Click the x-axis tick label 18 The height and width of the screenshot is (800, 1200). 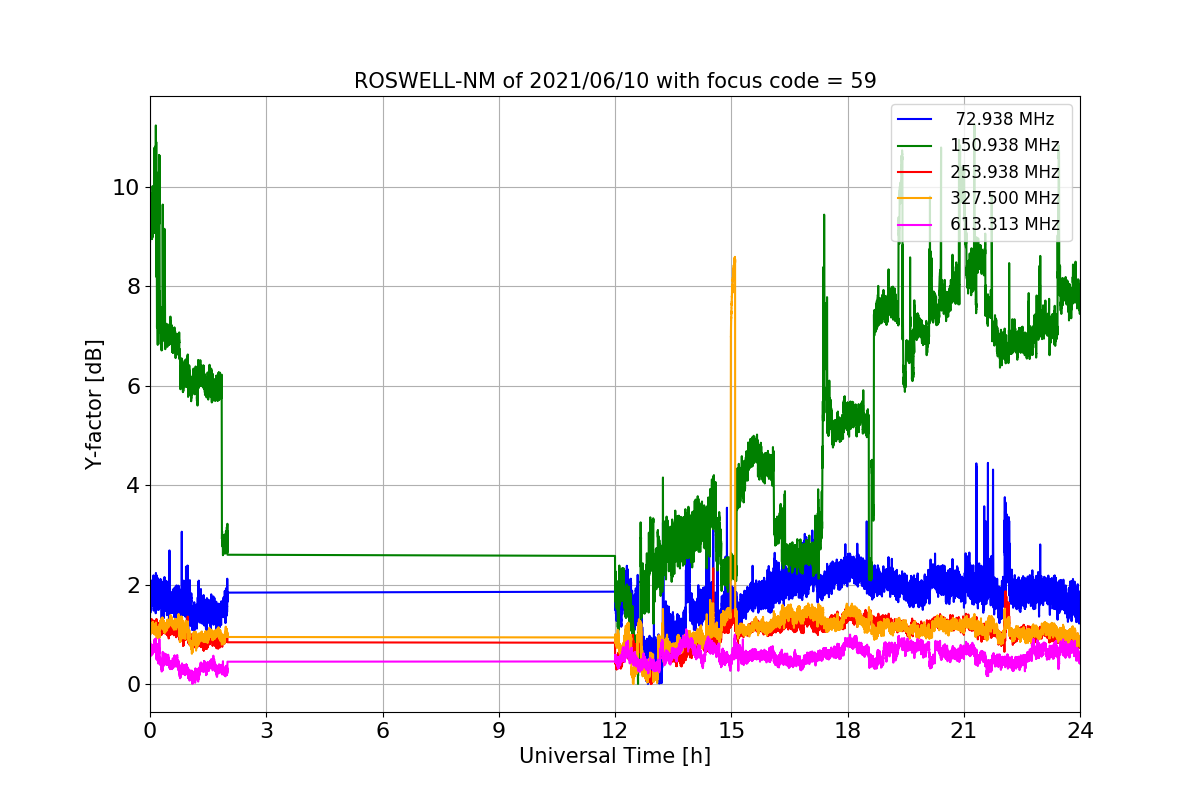coord(847,731)
